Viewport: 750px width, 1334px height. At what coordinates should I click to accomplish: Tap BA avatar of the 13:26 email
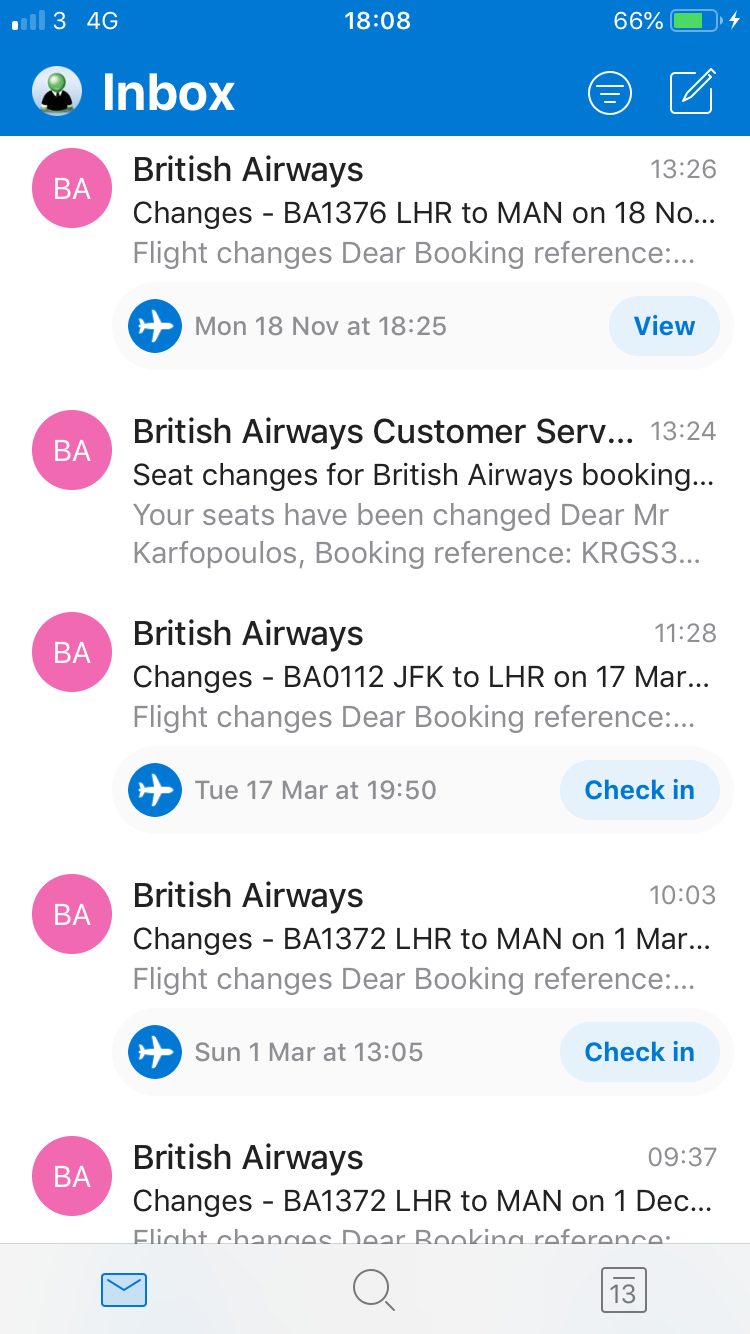[x=72, y=188]
